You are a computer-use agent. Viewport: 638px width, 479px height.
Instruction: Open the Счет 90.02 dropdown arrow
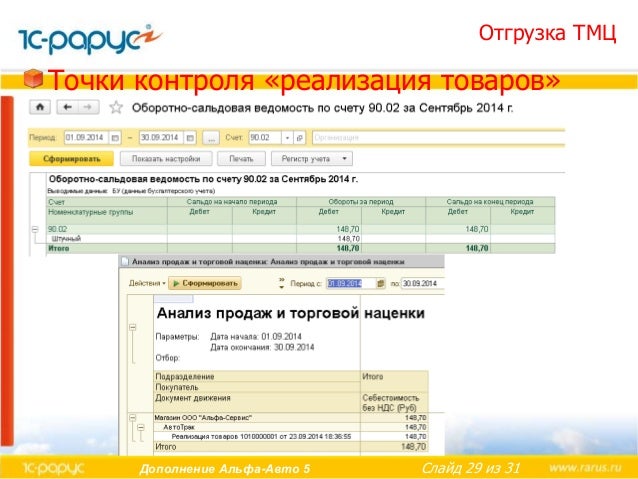pyautogui.click(x=287, y=138)
